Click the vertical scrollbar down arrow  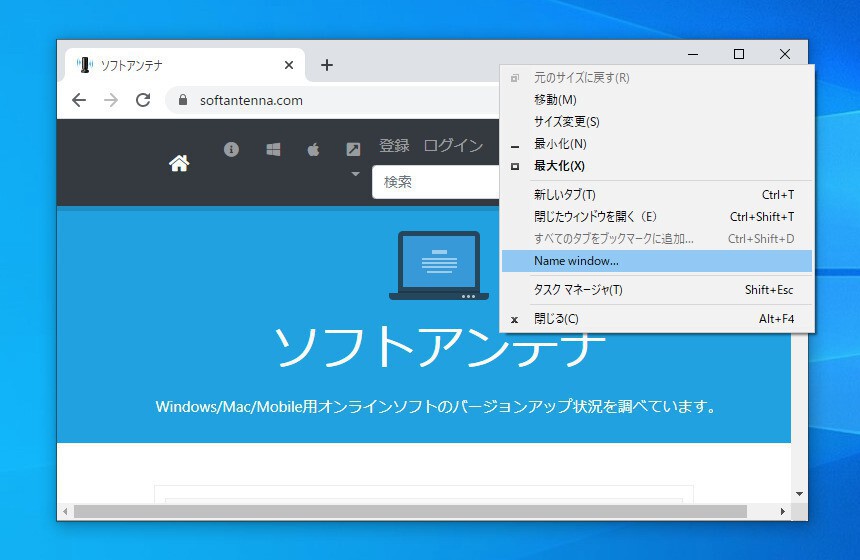click(x=800, y=494)
